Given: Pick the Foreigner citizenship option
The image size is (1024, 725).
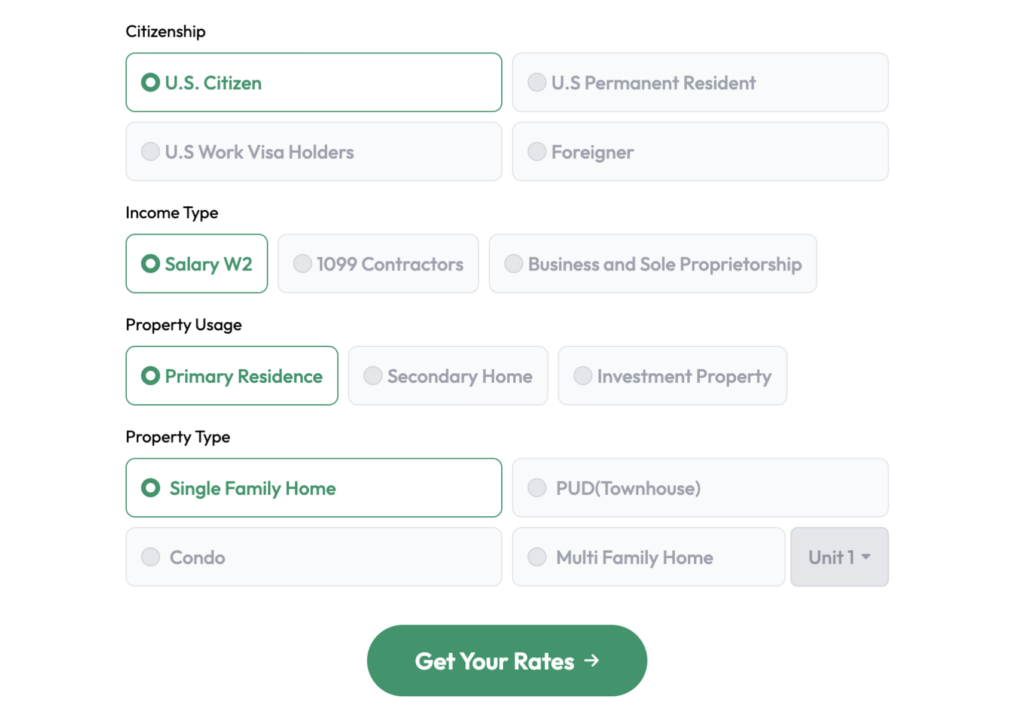Looking at the screenshot, I should (x=699, y=151).
